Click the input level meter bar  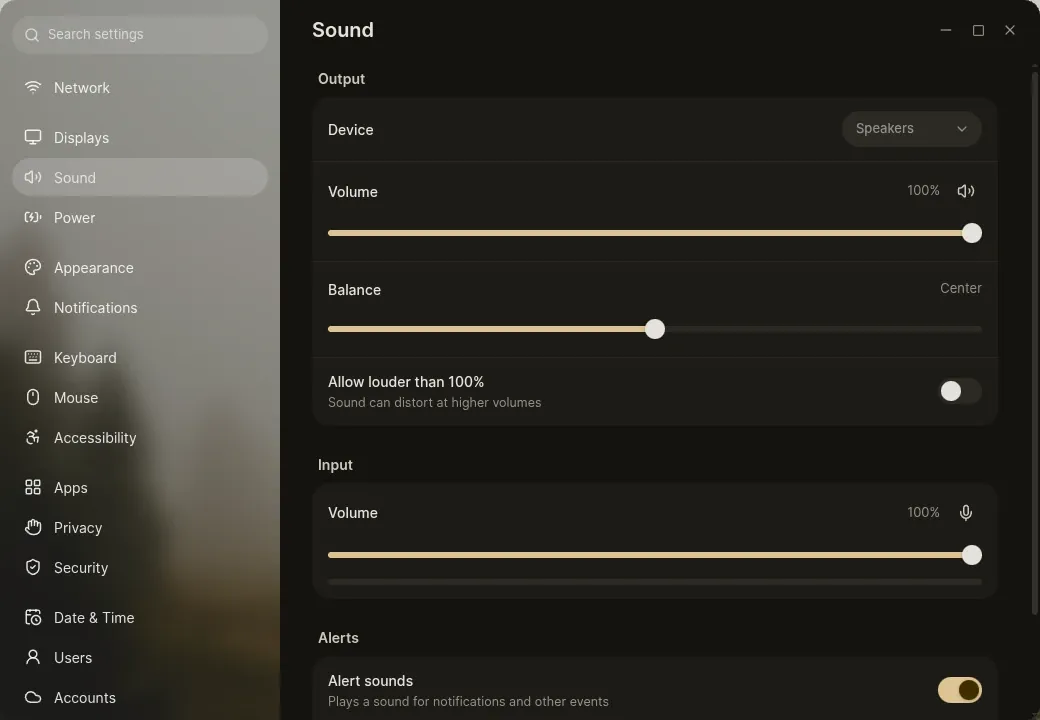point(655,582)
